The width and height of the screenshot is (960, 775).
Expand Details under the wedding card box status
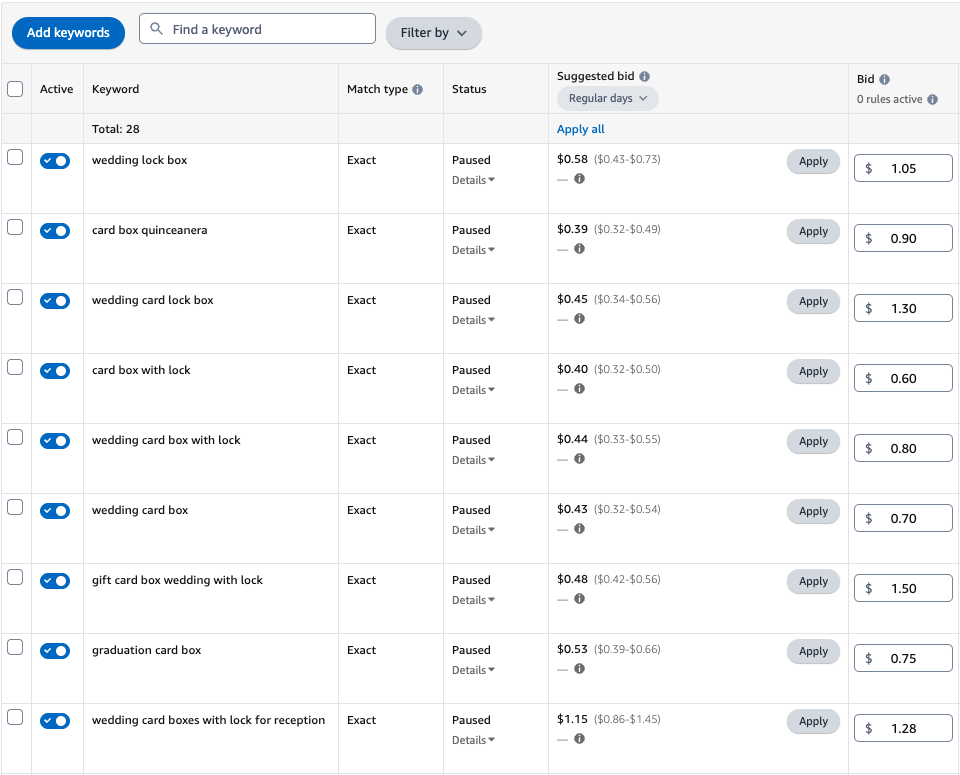pyautogui.click(x=473, y=530)
